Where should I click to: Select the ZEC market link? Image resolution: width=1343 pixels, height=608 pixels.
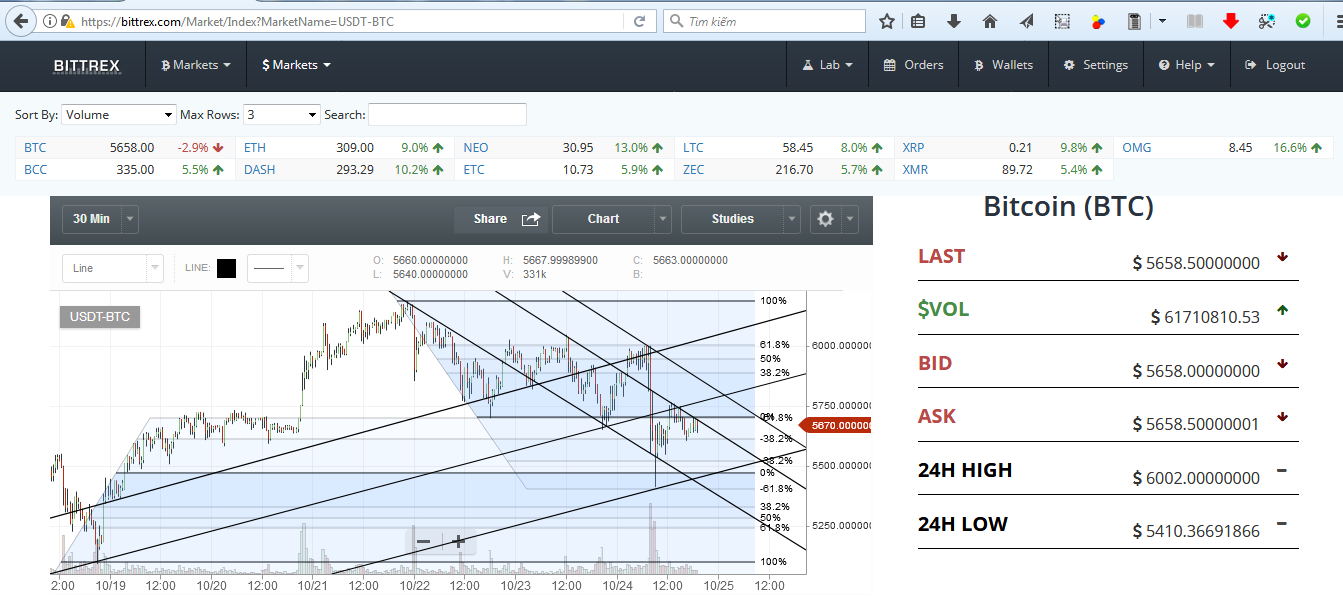tap(694, 169)
